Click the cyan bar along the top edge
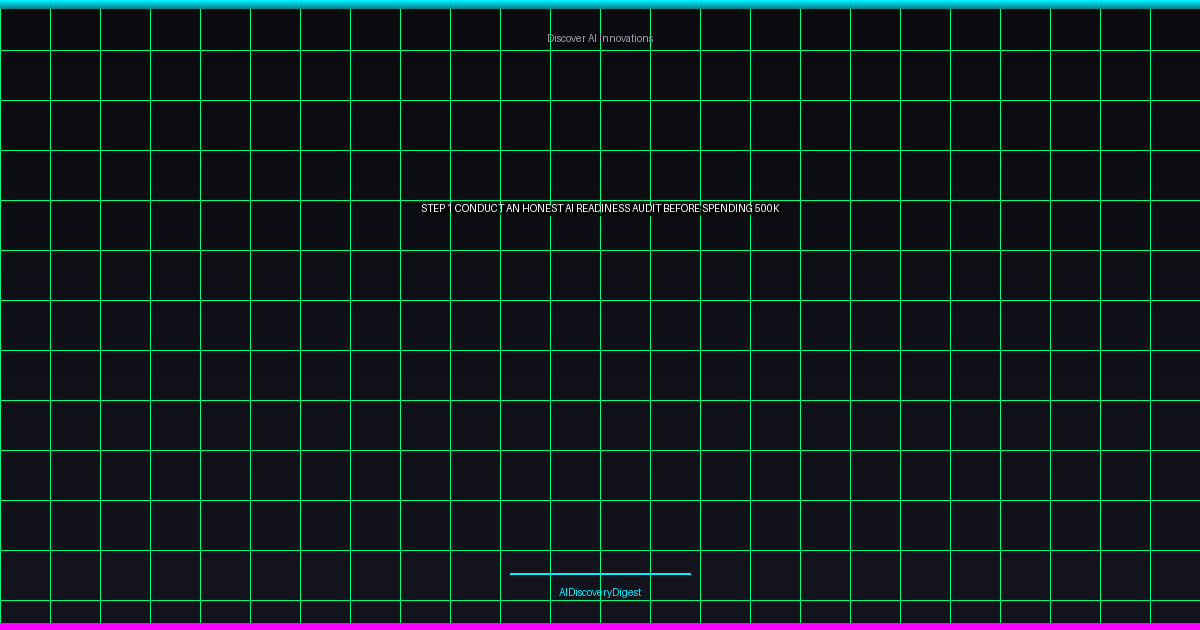This screenshot has width=1200, height=630. coord(600,4)
